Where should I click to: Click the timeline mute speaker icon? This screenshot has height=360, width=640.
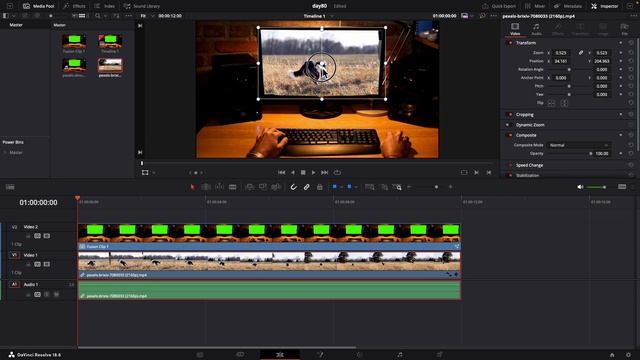coord(580,187)
